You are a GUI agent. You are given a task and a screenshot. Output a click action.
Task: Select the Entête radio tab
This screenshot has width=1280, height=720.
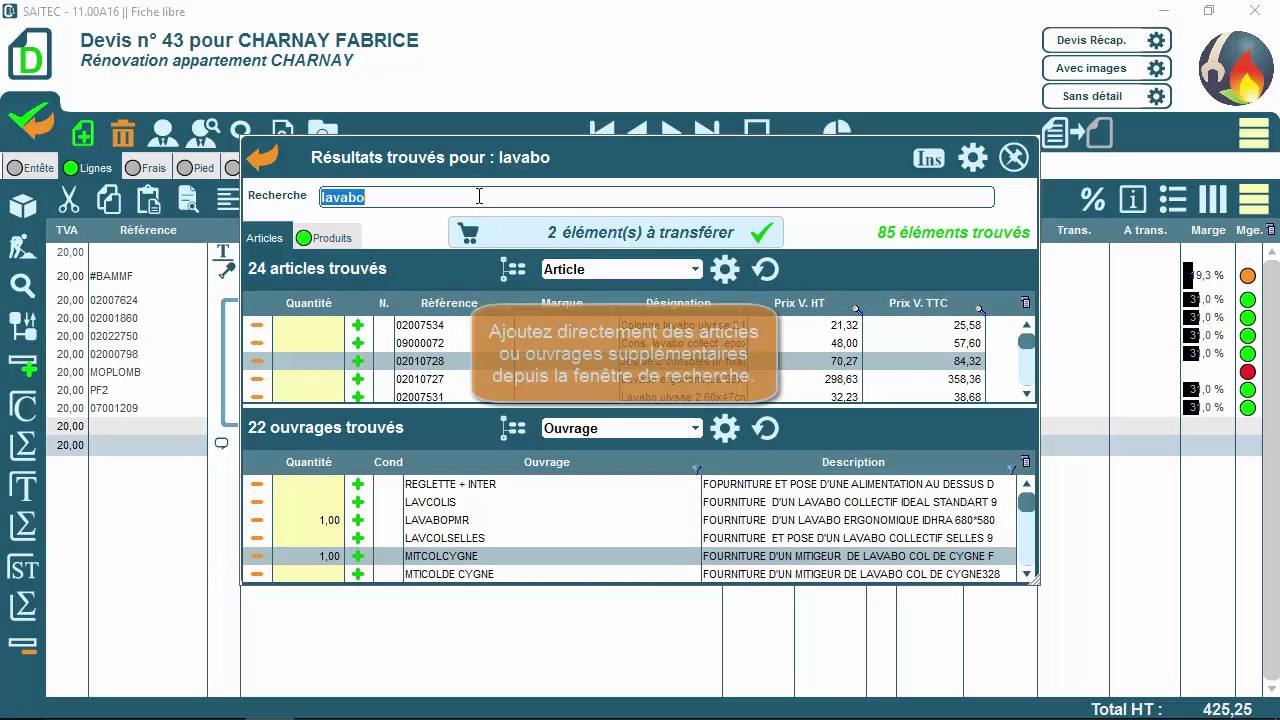point(31,168)
